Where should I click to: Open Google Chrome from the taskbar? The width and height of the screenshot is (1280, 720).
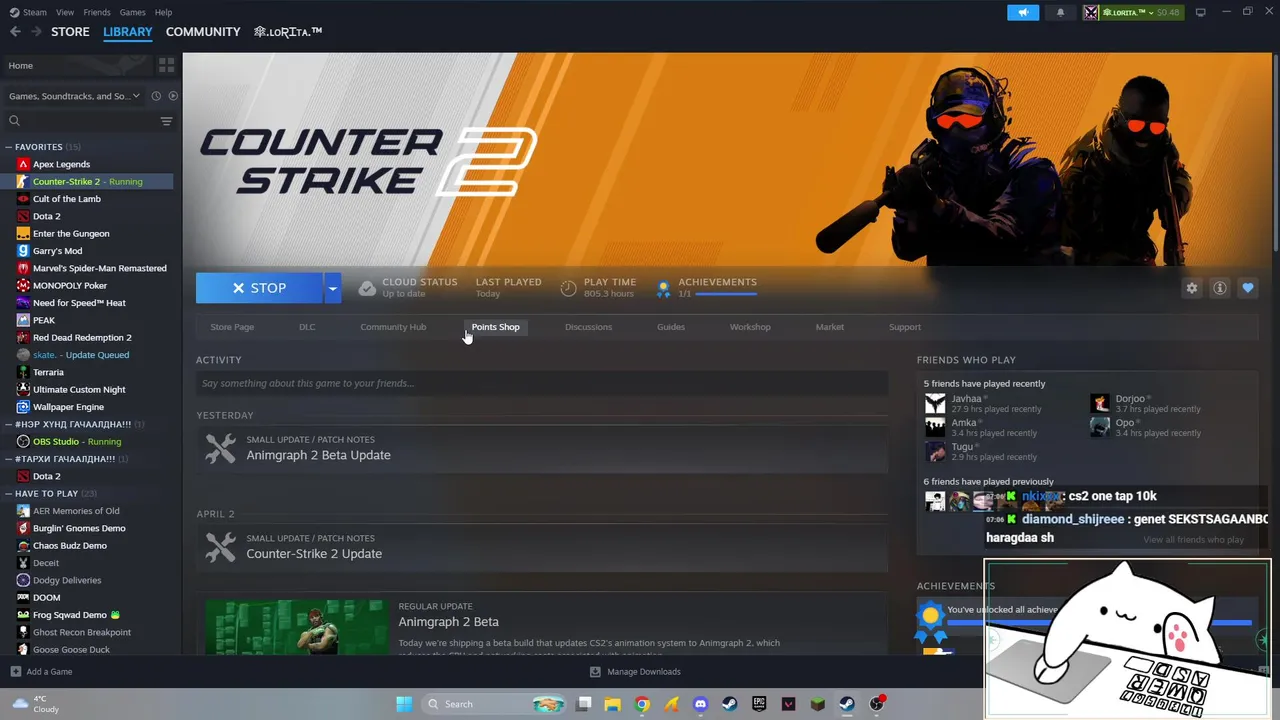pos(642,704)
